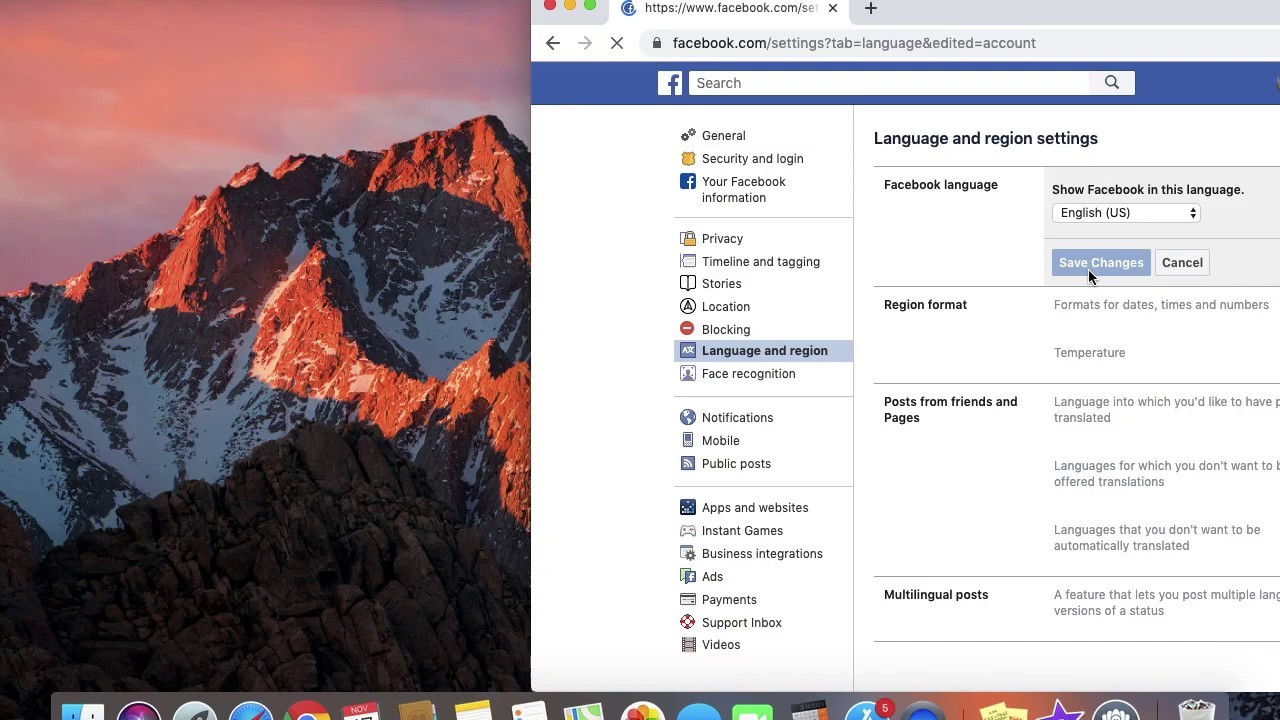Click the Public posts feed icon
Image resolution: width=1280 pixels, height=720 pixels.
688,463
